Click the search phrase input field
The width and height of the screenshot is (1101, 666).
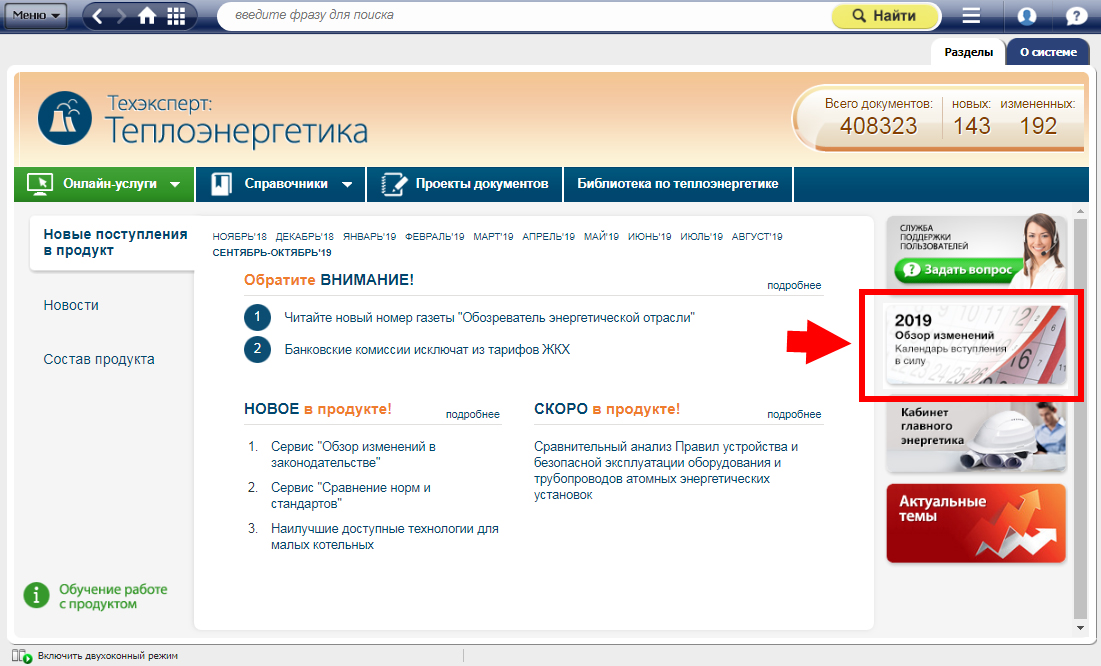[x=520, y=16]
